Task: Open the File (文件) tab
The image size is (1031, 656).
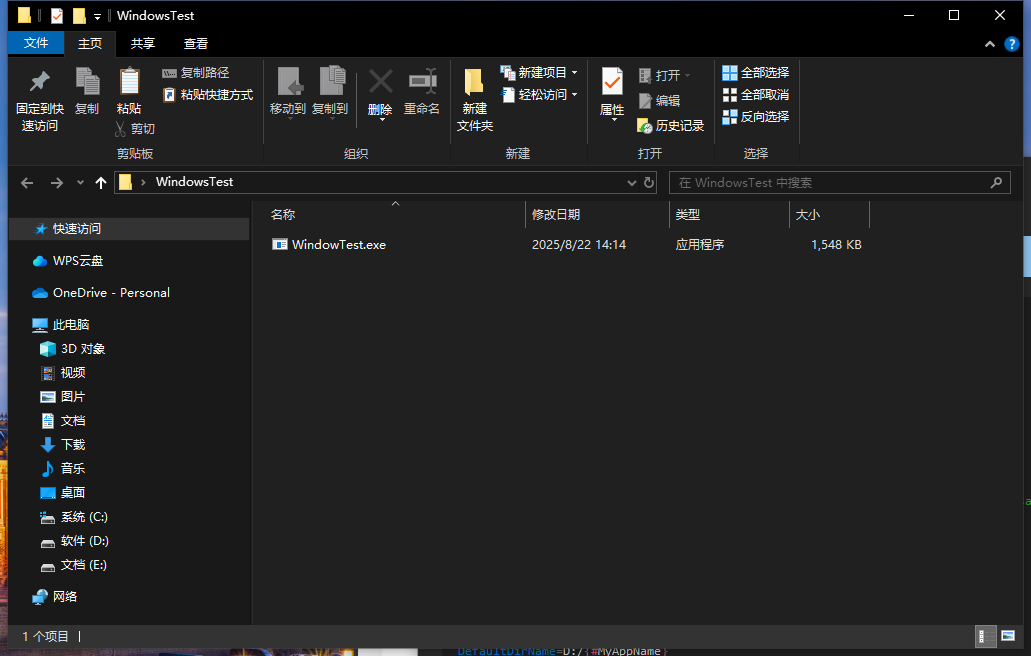Action: click(x=36, y=43)
